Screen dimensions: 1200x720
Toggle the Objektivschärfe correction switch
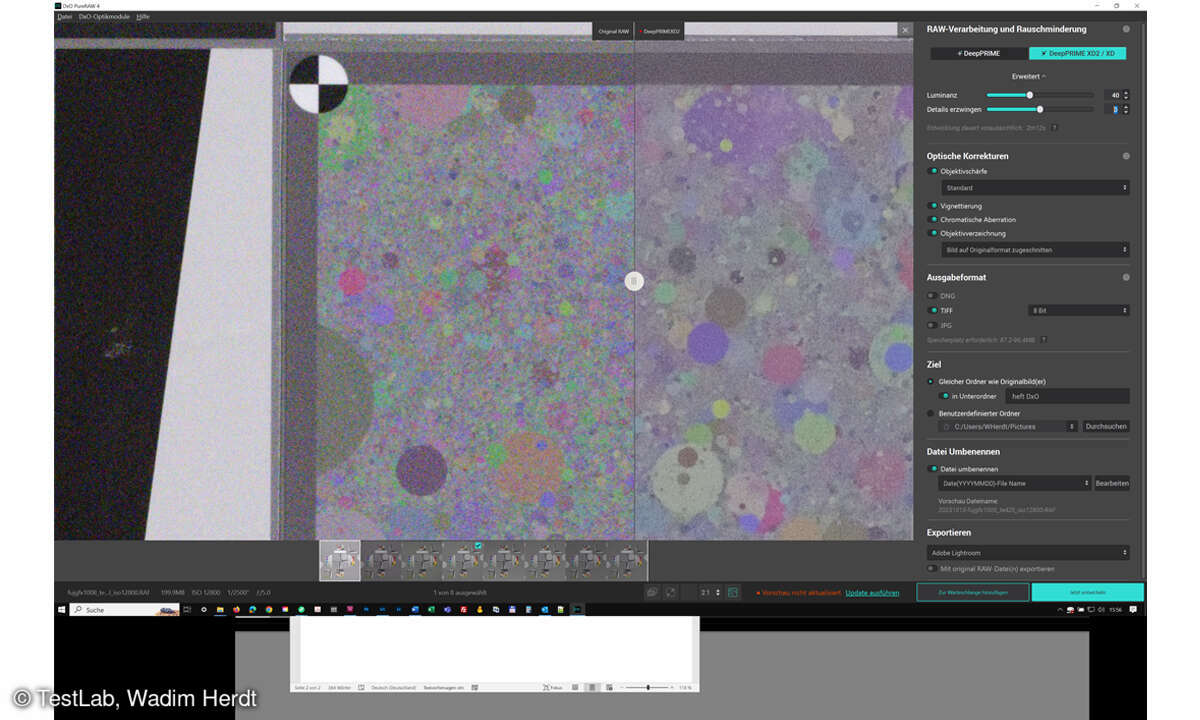coord(933,171)
